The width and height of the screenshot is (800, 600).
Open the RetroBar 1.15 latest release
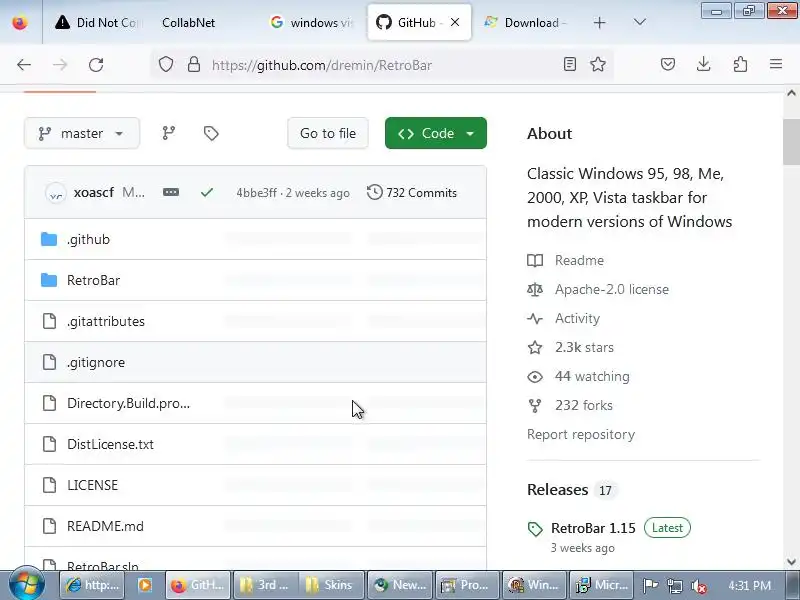[x=593, y=528]
